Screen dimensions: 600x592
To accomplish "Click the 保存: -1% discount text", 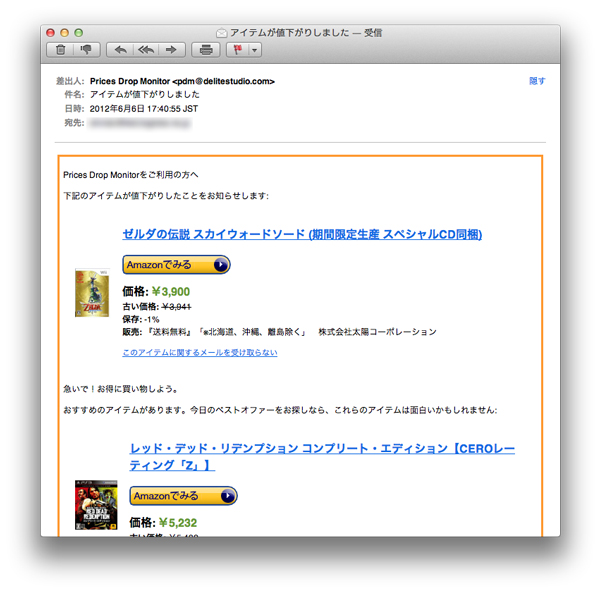I will click(141, 319).
